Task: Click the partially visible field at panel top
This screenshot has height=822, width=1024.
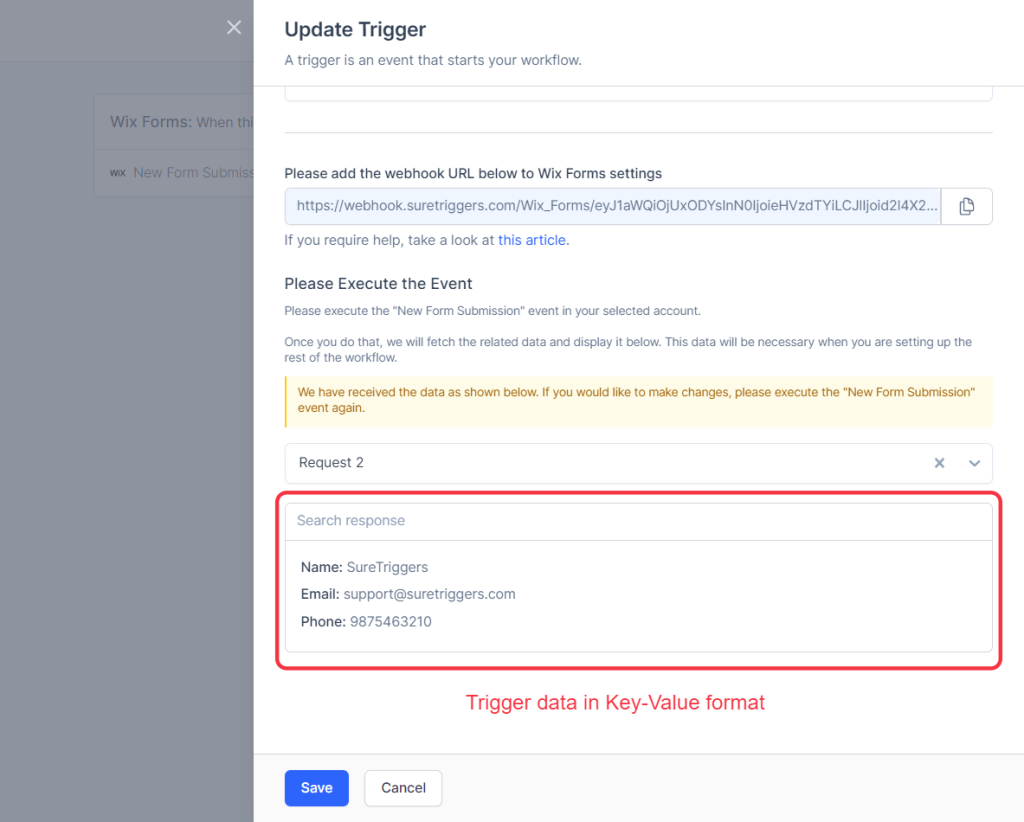Action: click(x=638, y=94)
